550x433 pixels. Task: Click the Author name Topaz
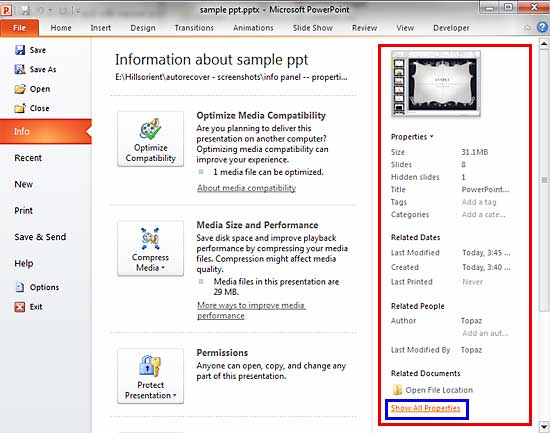471,321
